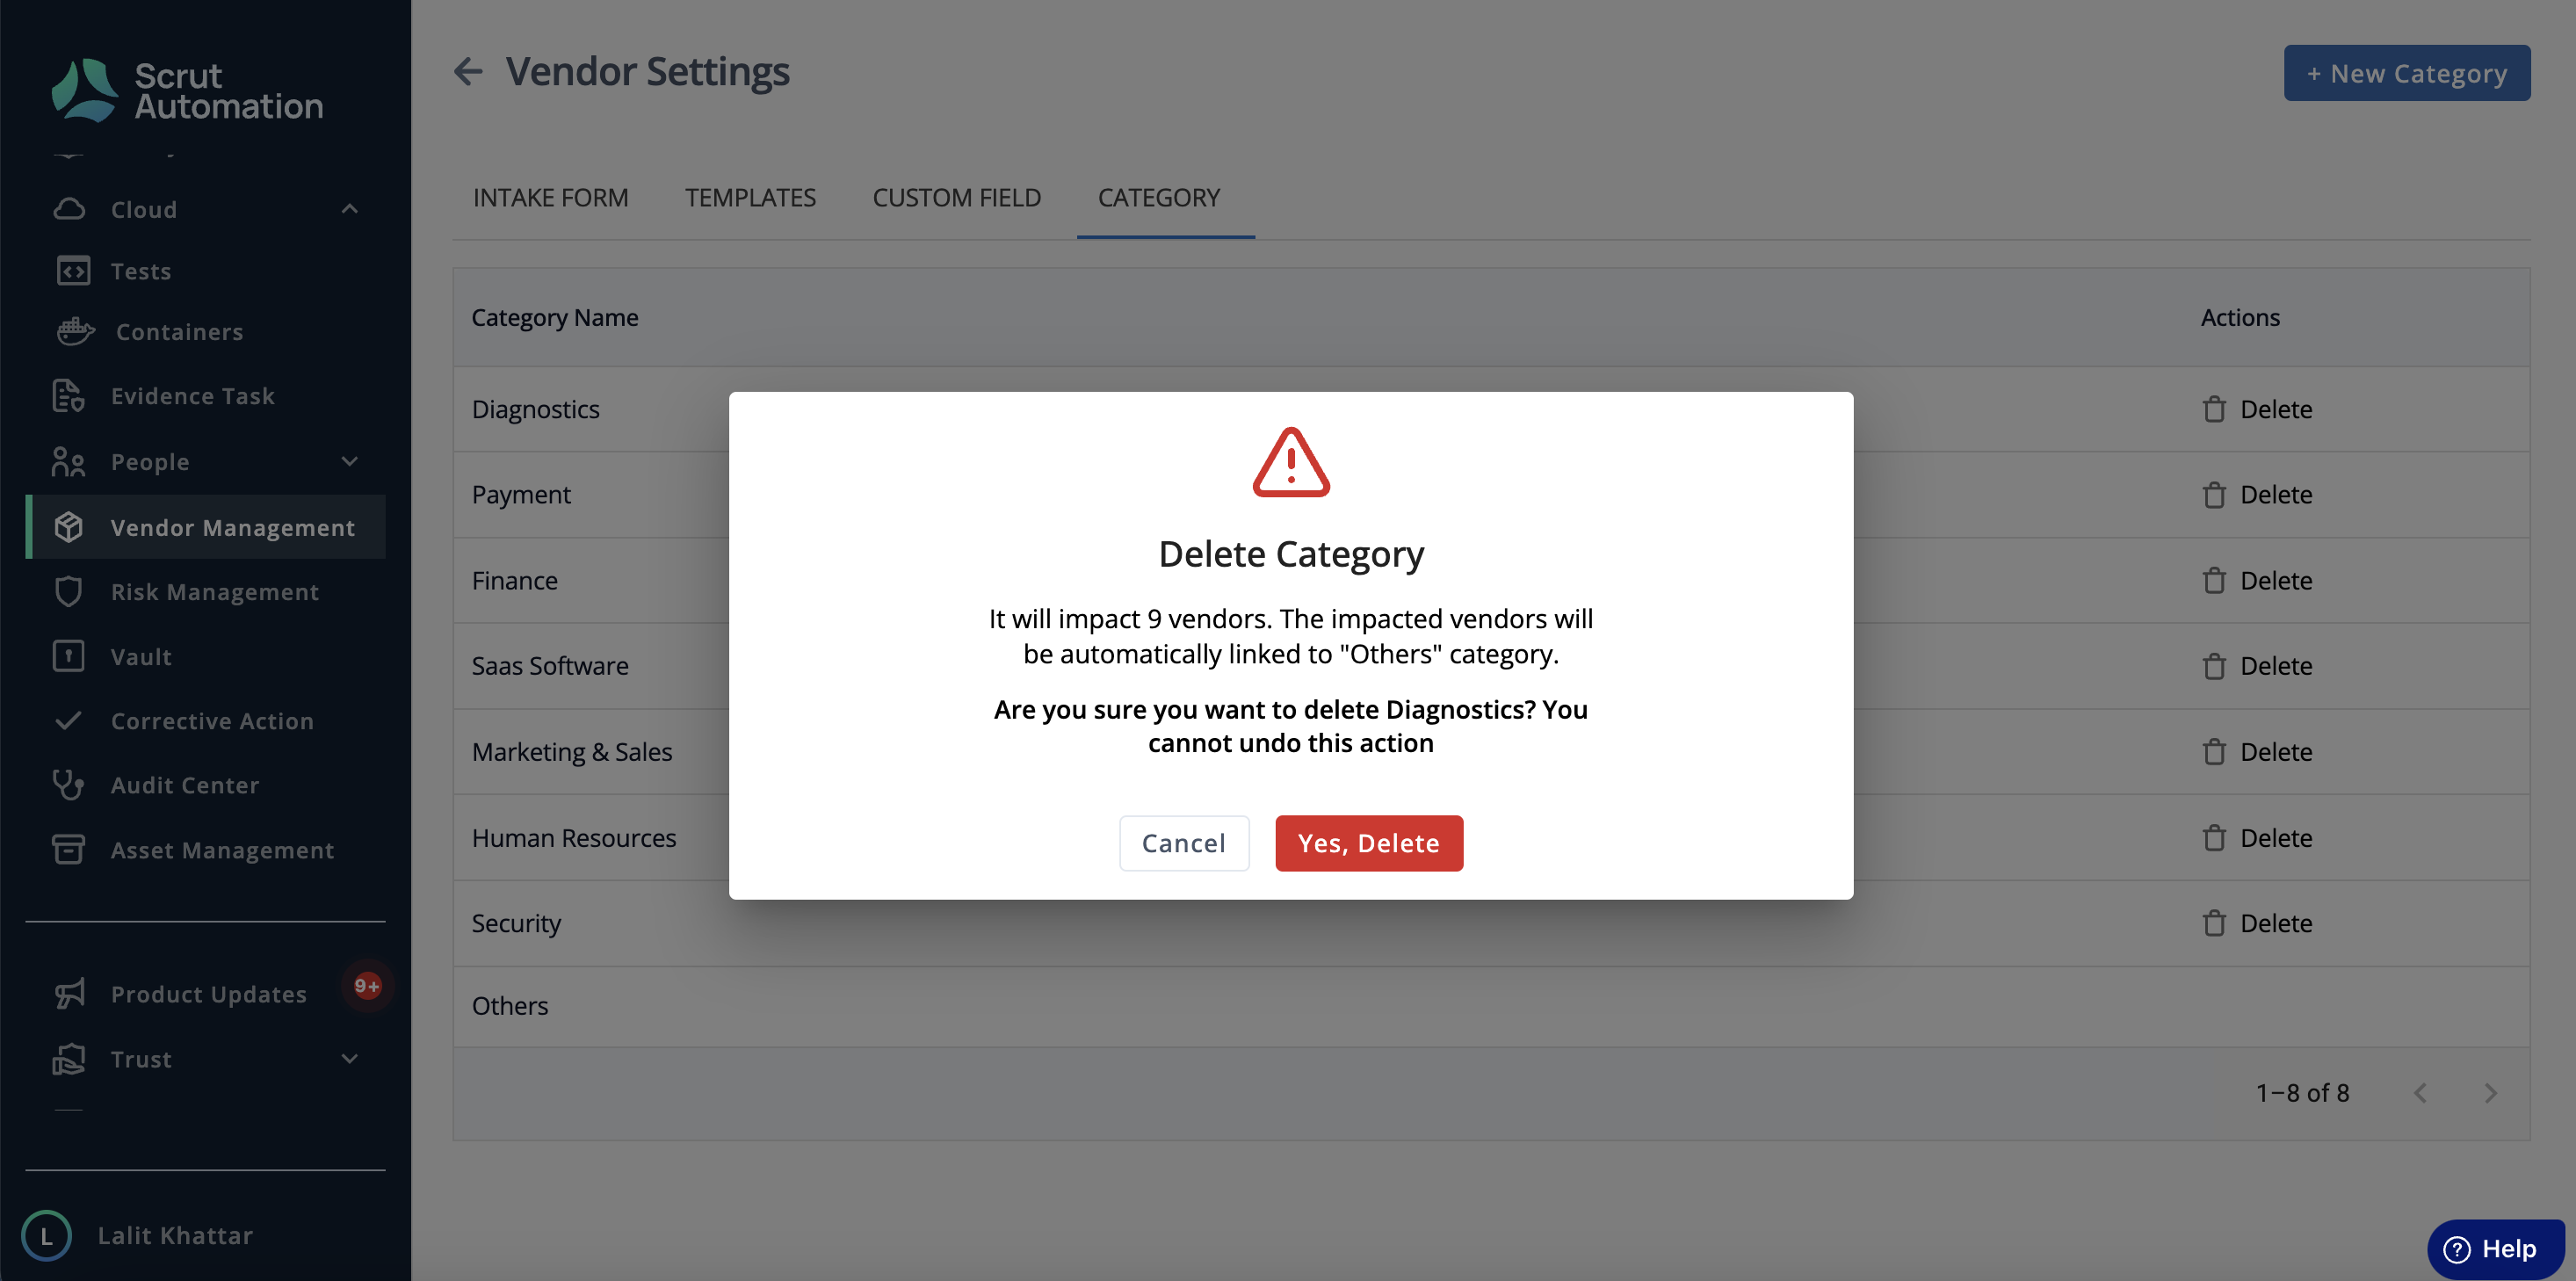Screen dimensions: 2576x1281
Task: Open the Audit Center stethoscope icon
Action: point(68,785)
